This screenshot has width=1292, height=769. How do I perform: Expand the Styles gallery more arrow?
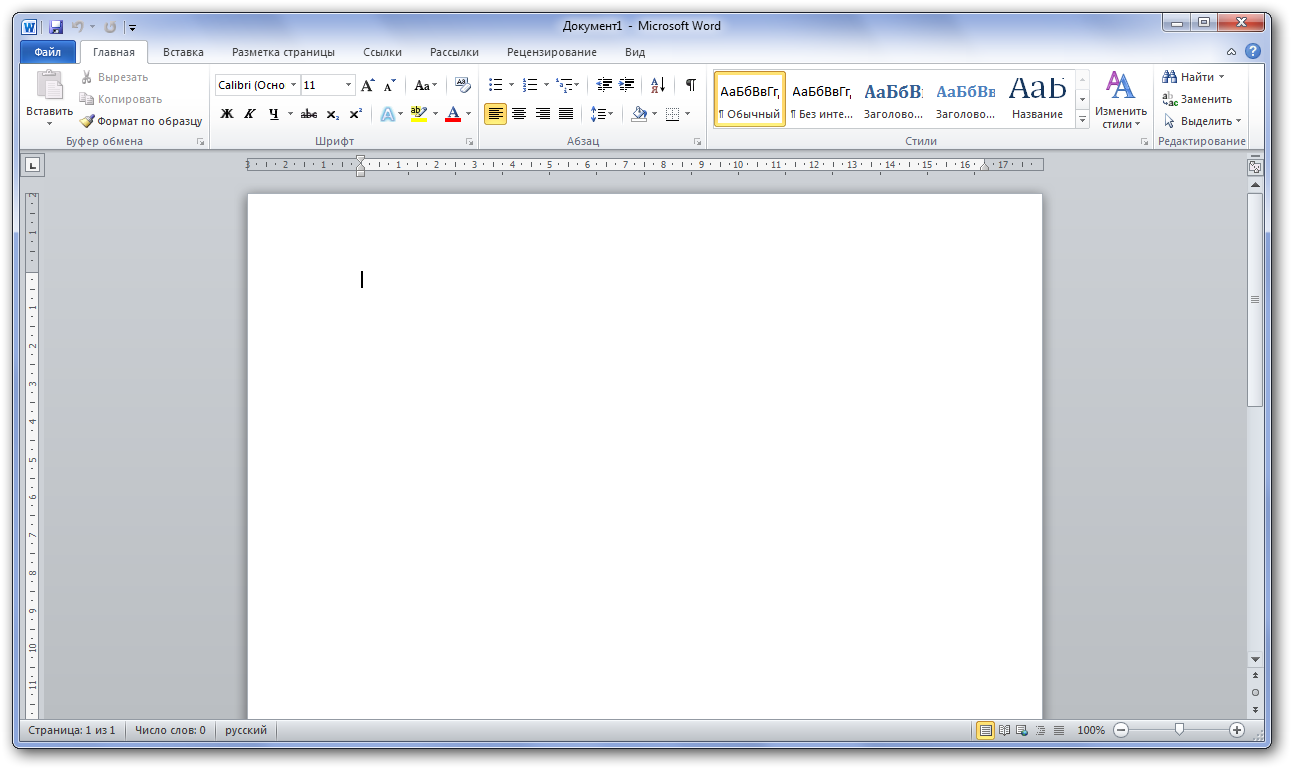coord(1082,120)
